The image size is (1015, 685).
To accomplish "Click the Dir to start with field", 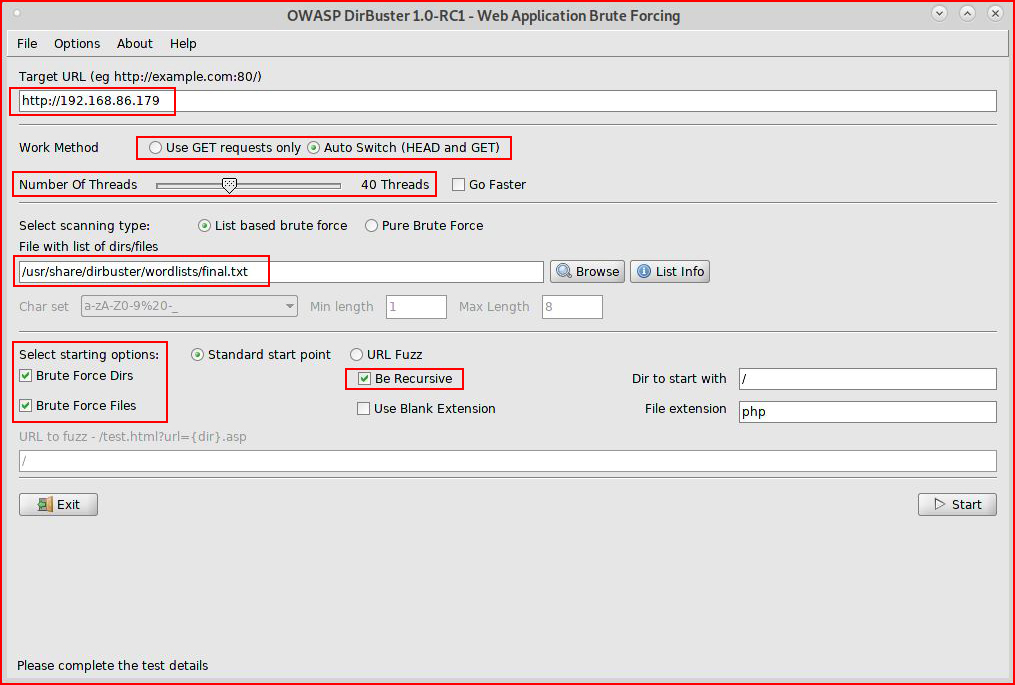I will [867, 379].
